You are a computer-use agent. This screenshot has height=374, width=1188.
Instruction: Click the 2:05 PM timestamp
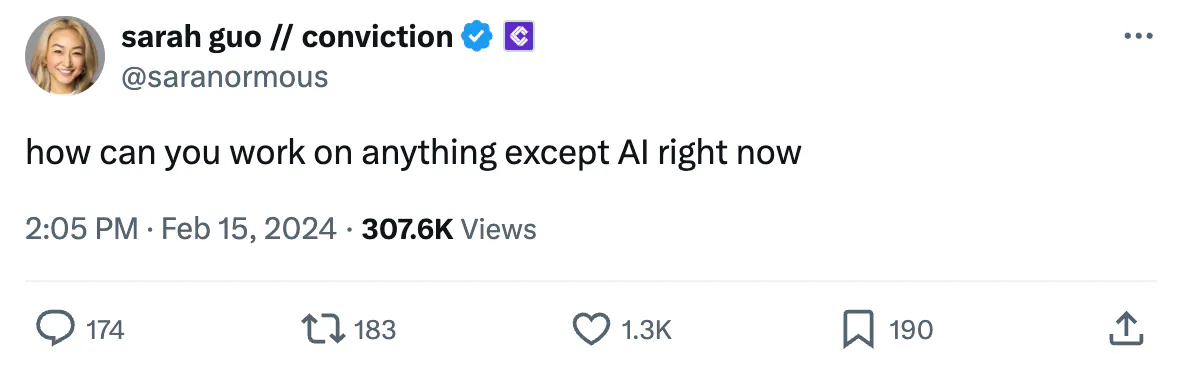[x=82, y=229]
